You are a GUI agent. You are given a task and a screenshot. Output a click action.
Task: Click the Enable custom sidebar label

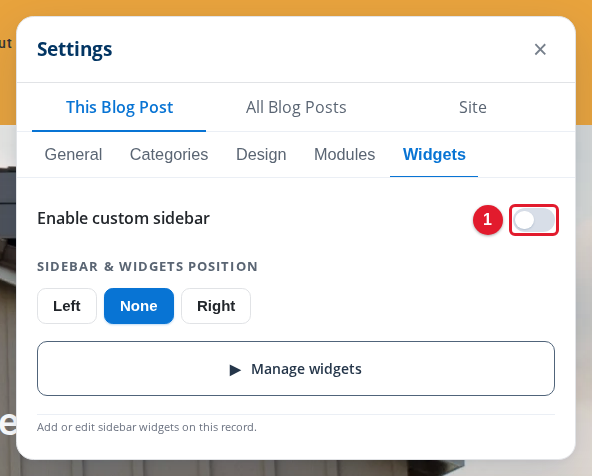click(x=123, y=219)
